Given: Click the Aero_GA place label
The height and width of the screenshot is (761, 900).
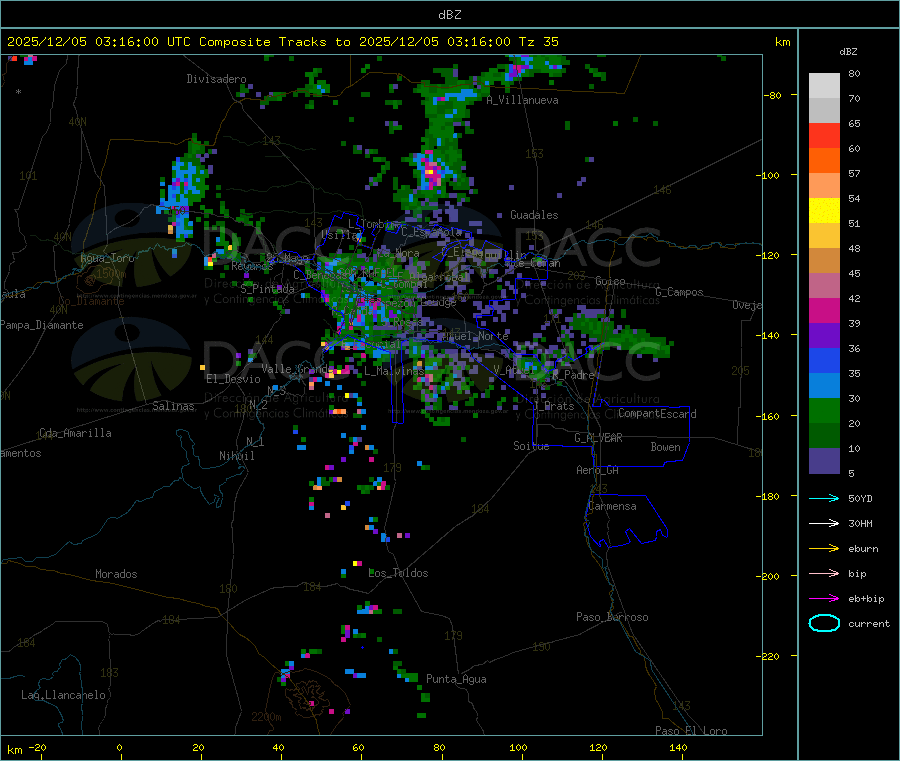Looking at the screenshot, I should pos(598,470).
